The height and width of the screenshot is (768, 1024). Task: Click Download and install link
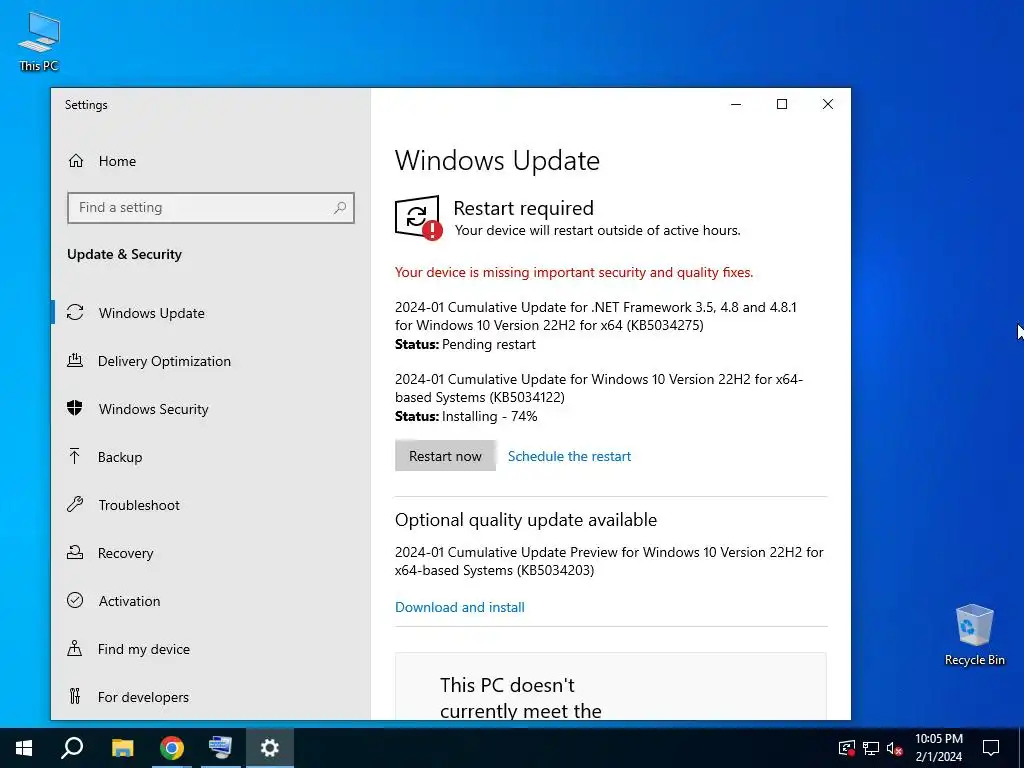click(x=460, y=607)
